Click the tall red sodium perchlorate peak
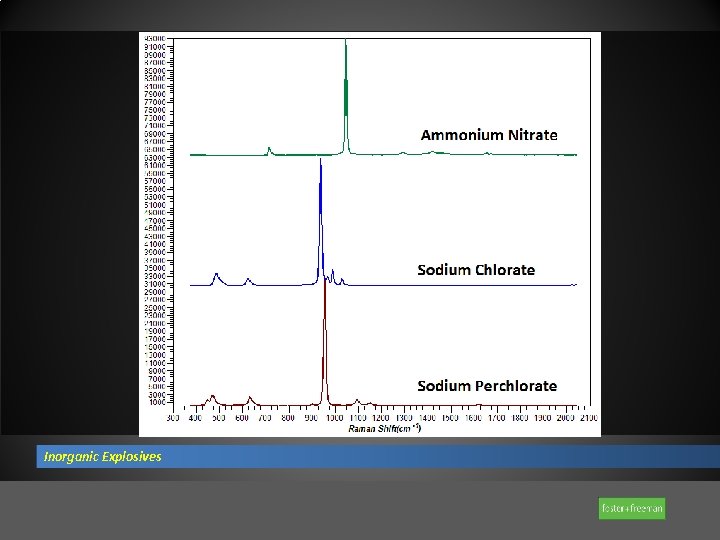Image resolution: width=720 pixels, height=540 pixels. click(325, 340)
